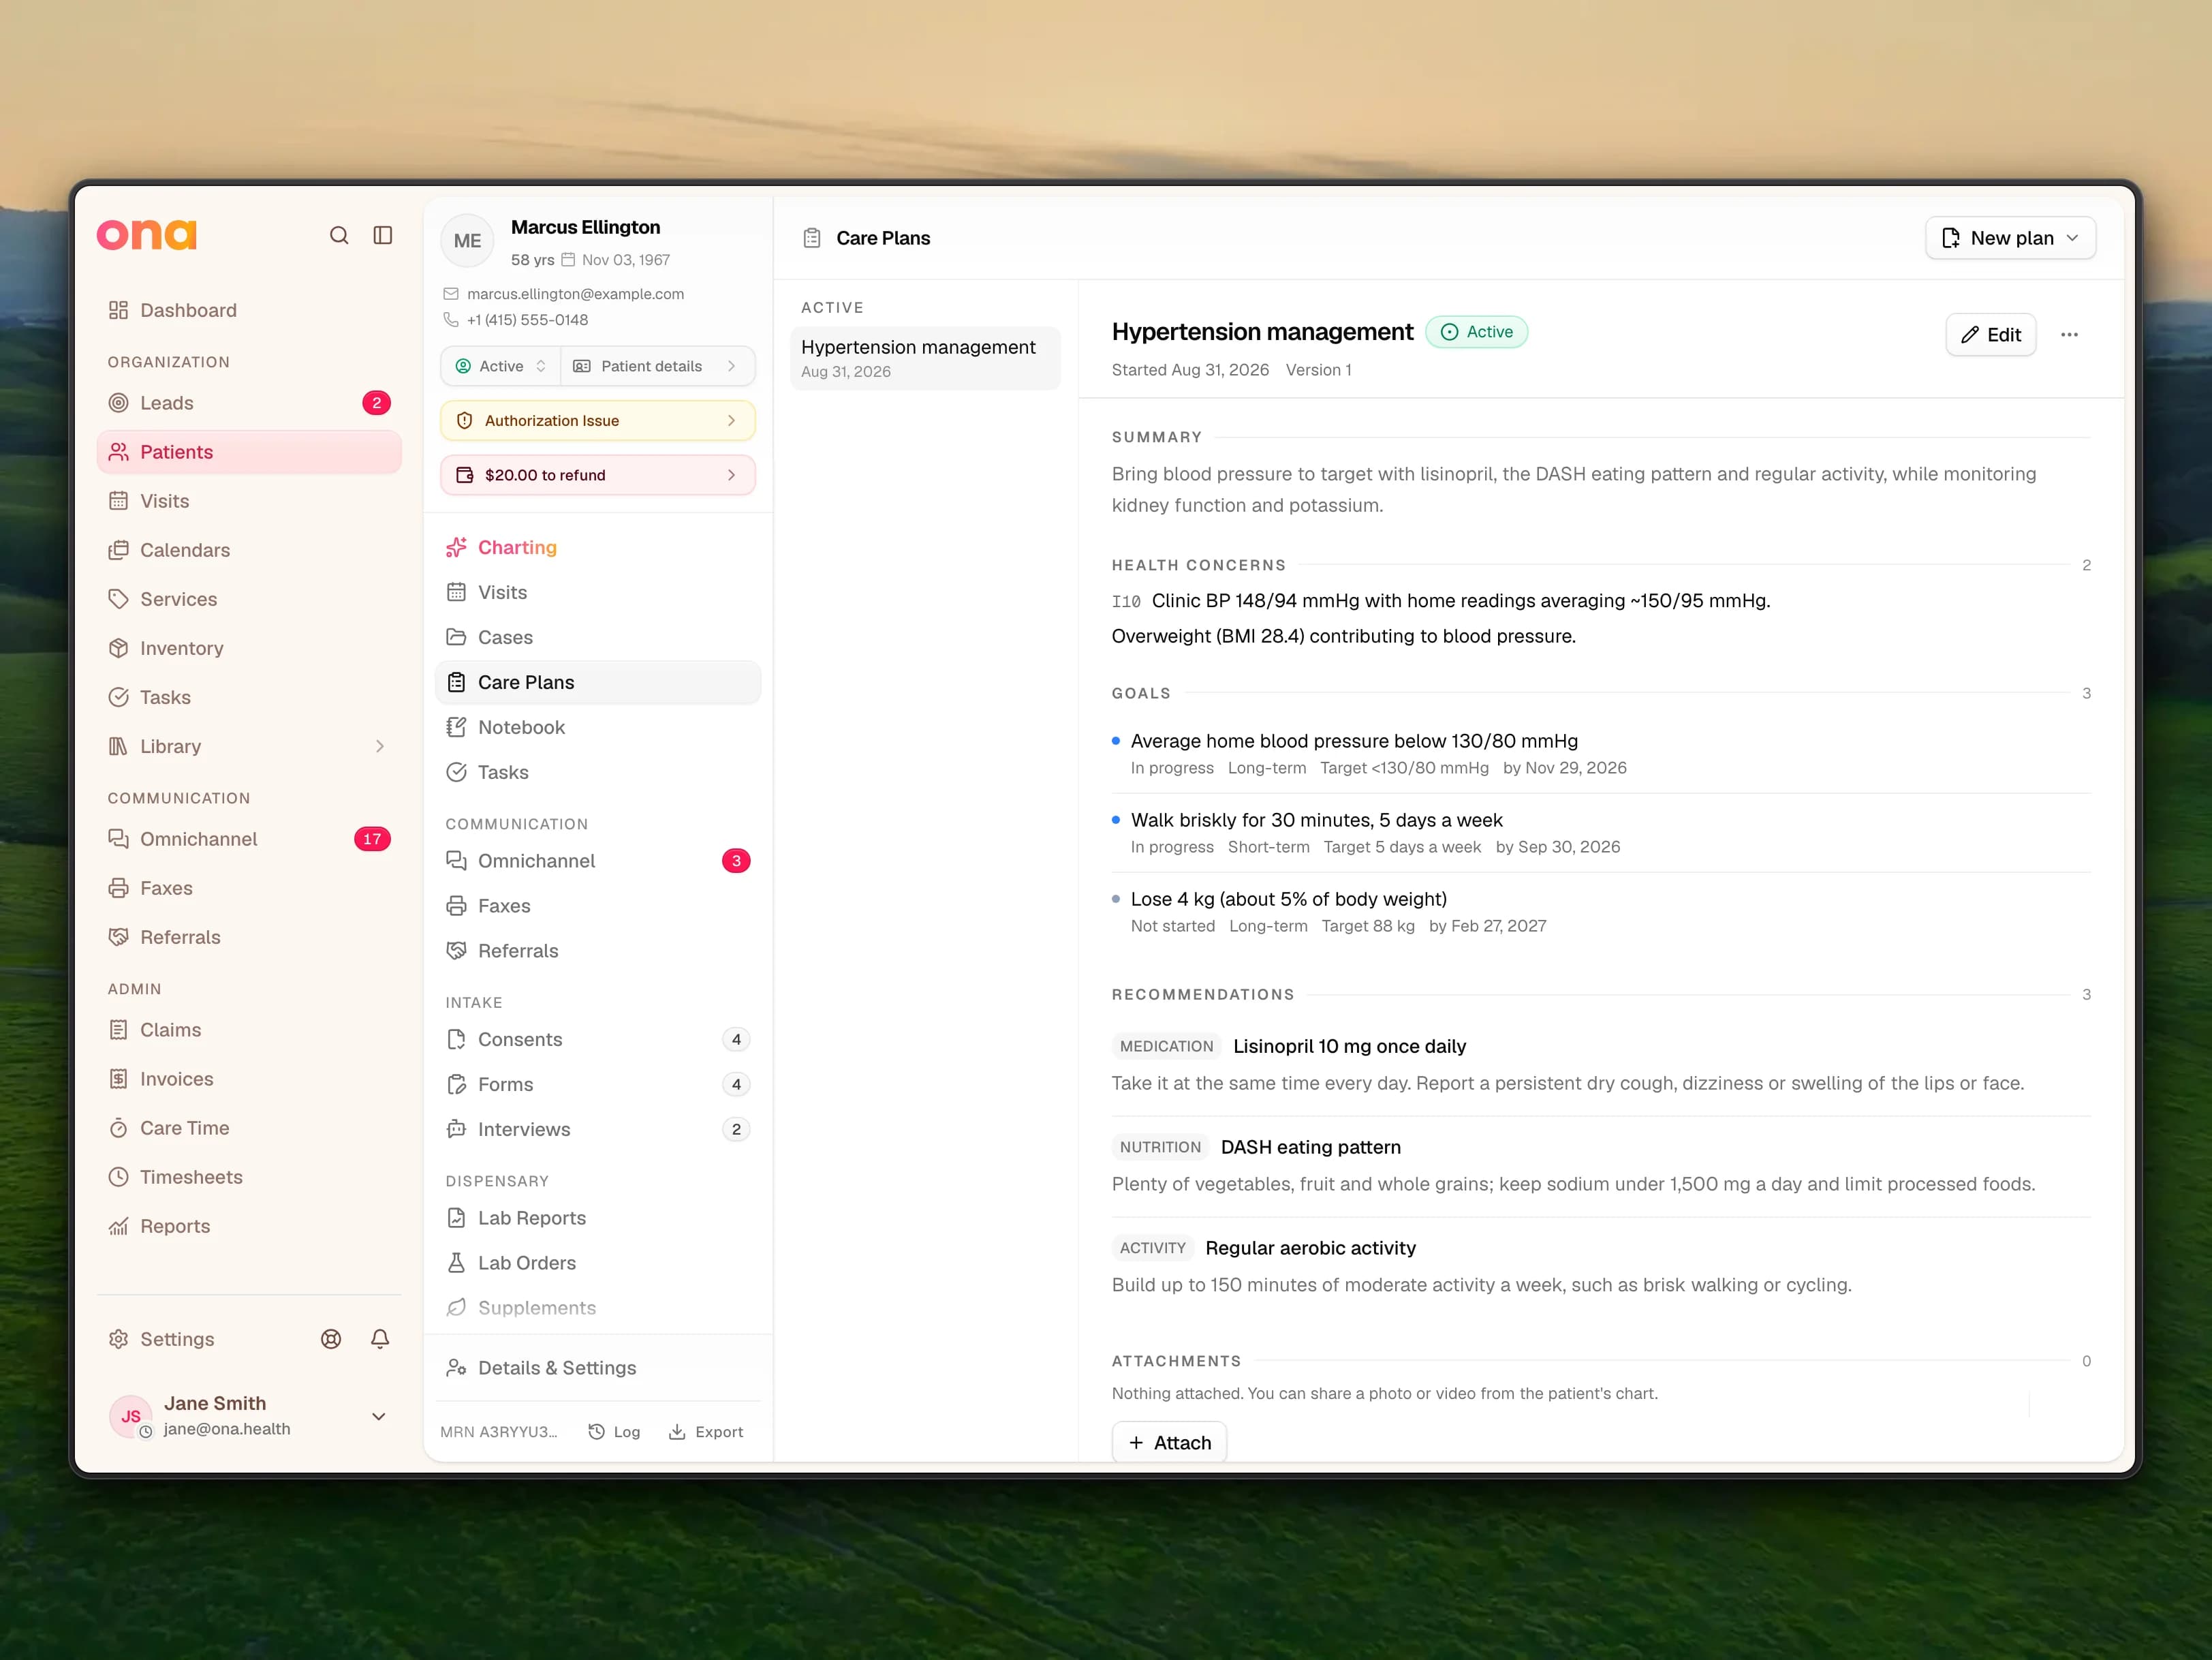Open Consents intake section
2212x1660 pixels.
click(598, 1039)
